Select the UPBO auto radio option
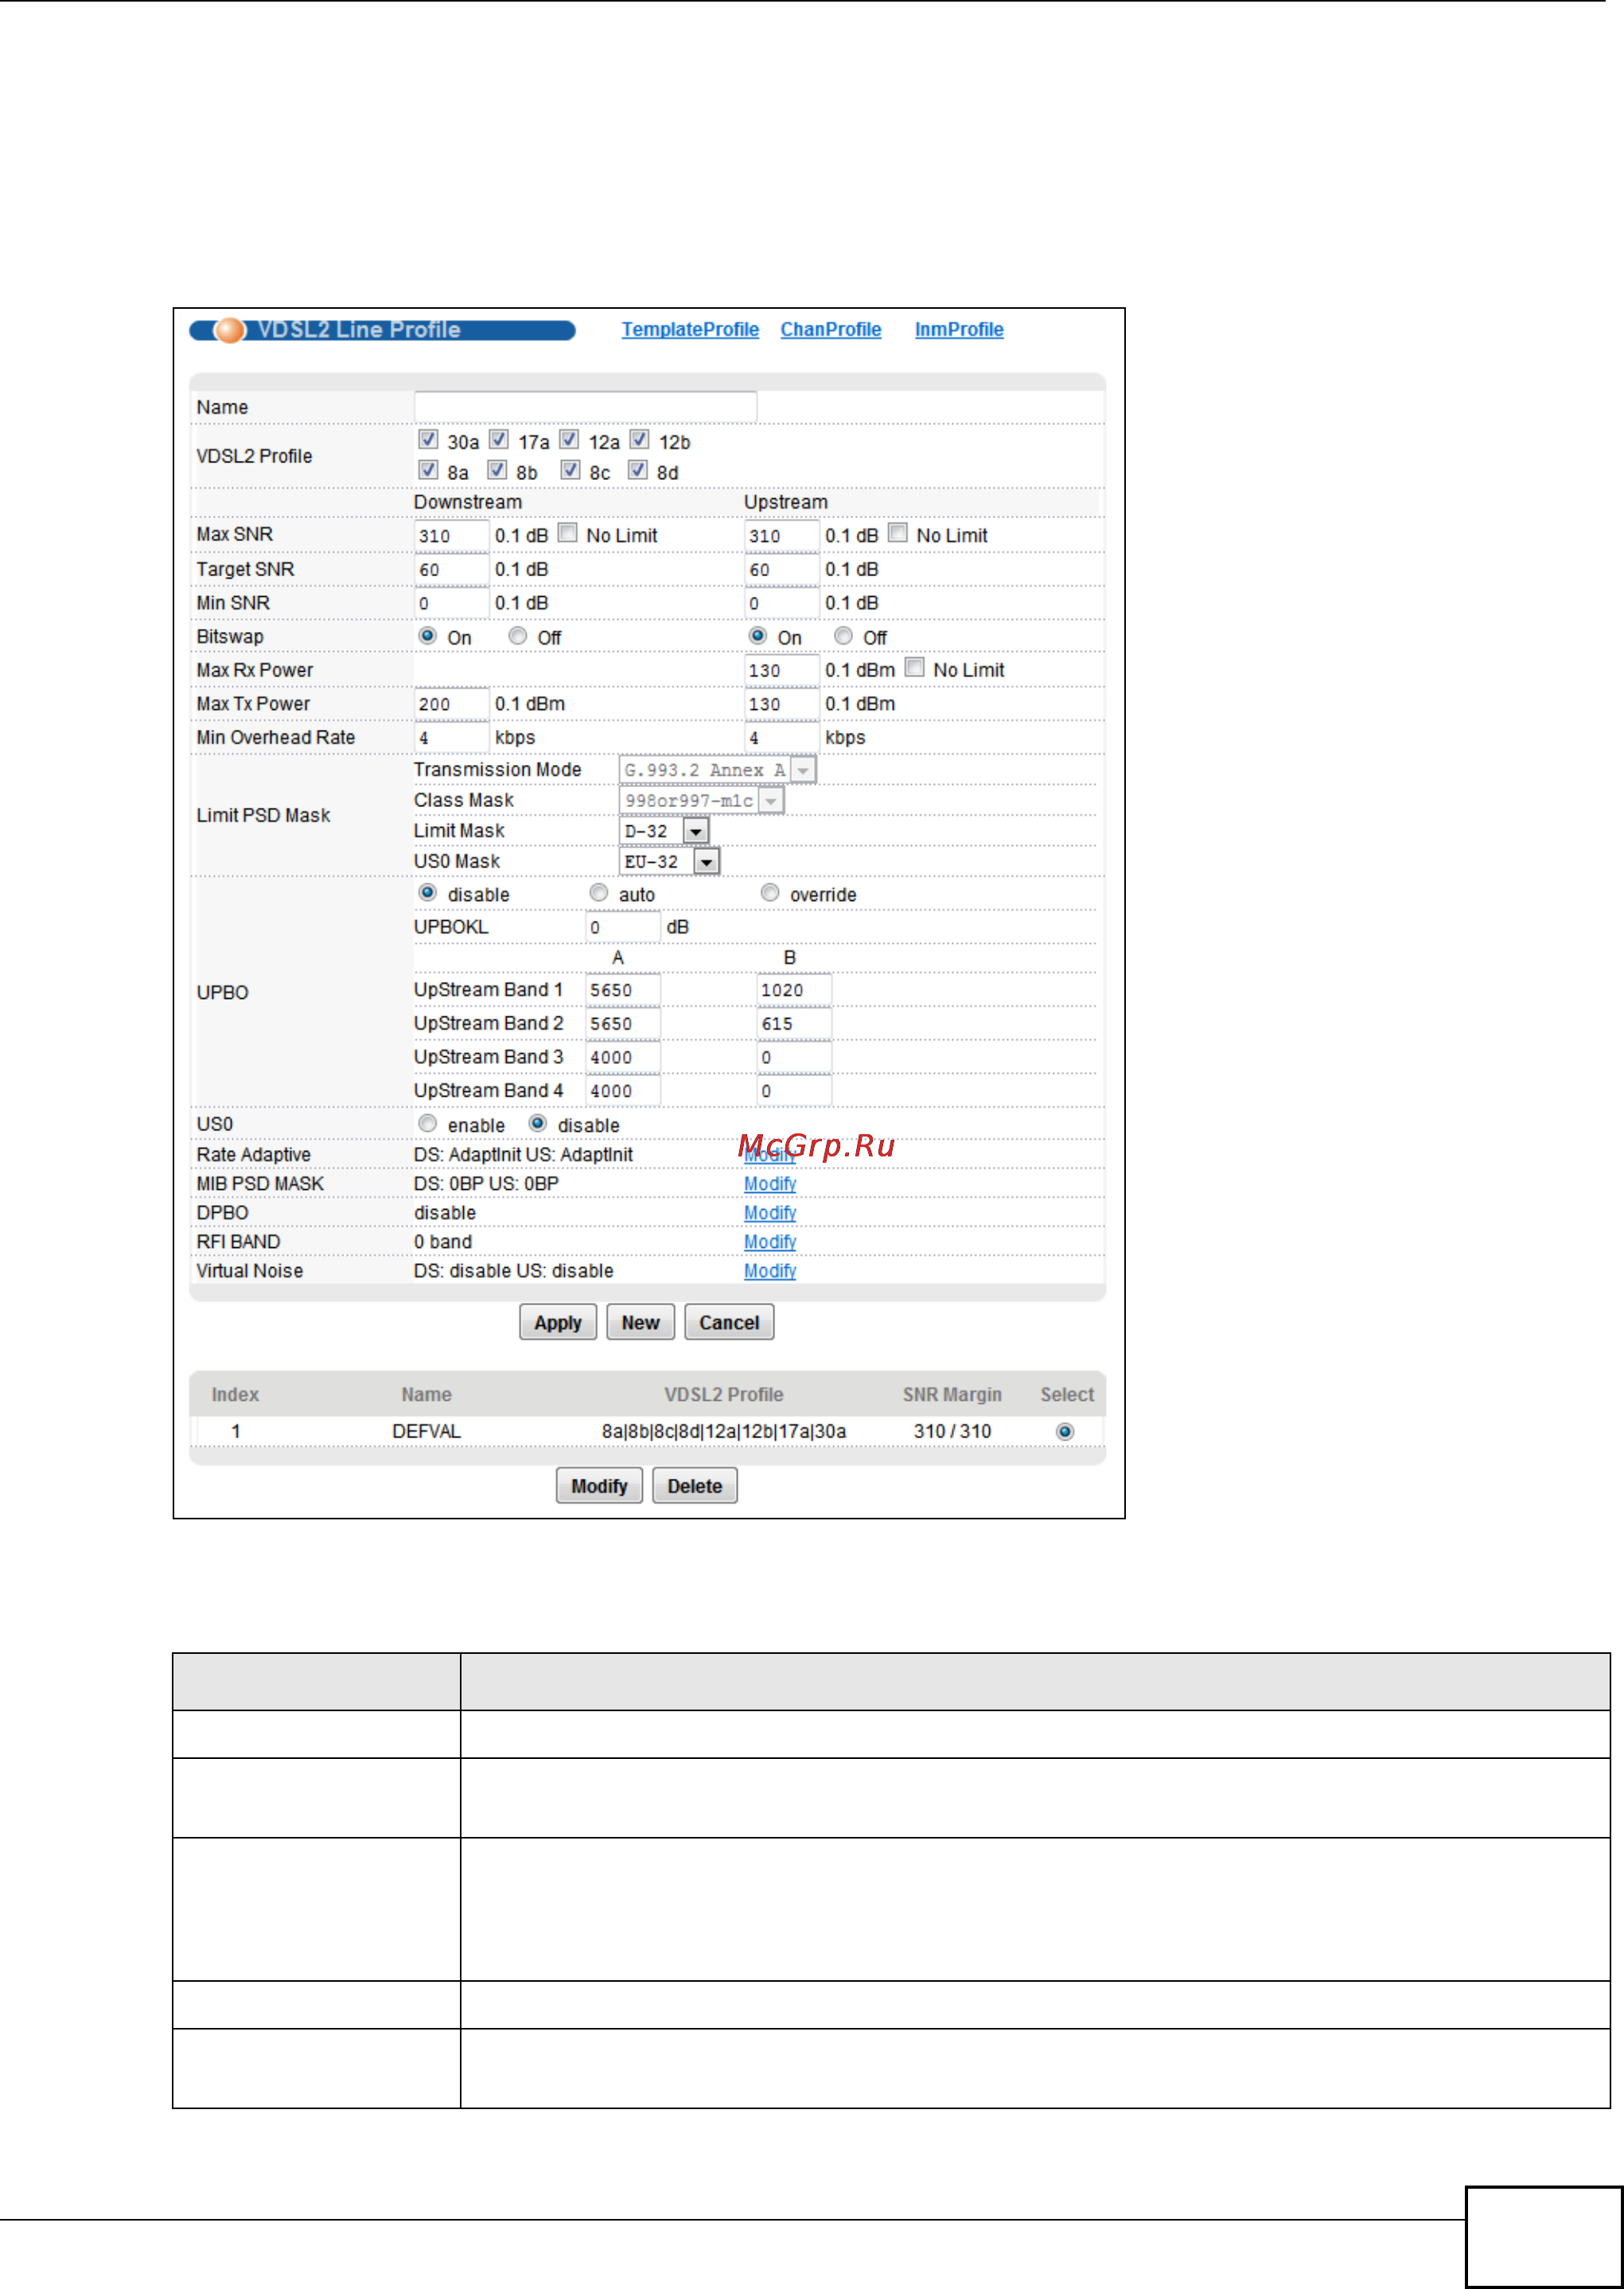The image size is (1624, 2289). pos(598,893)
